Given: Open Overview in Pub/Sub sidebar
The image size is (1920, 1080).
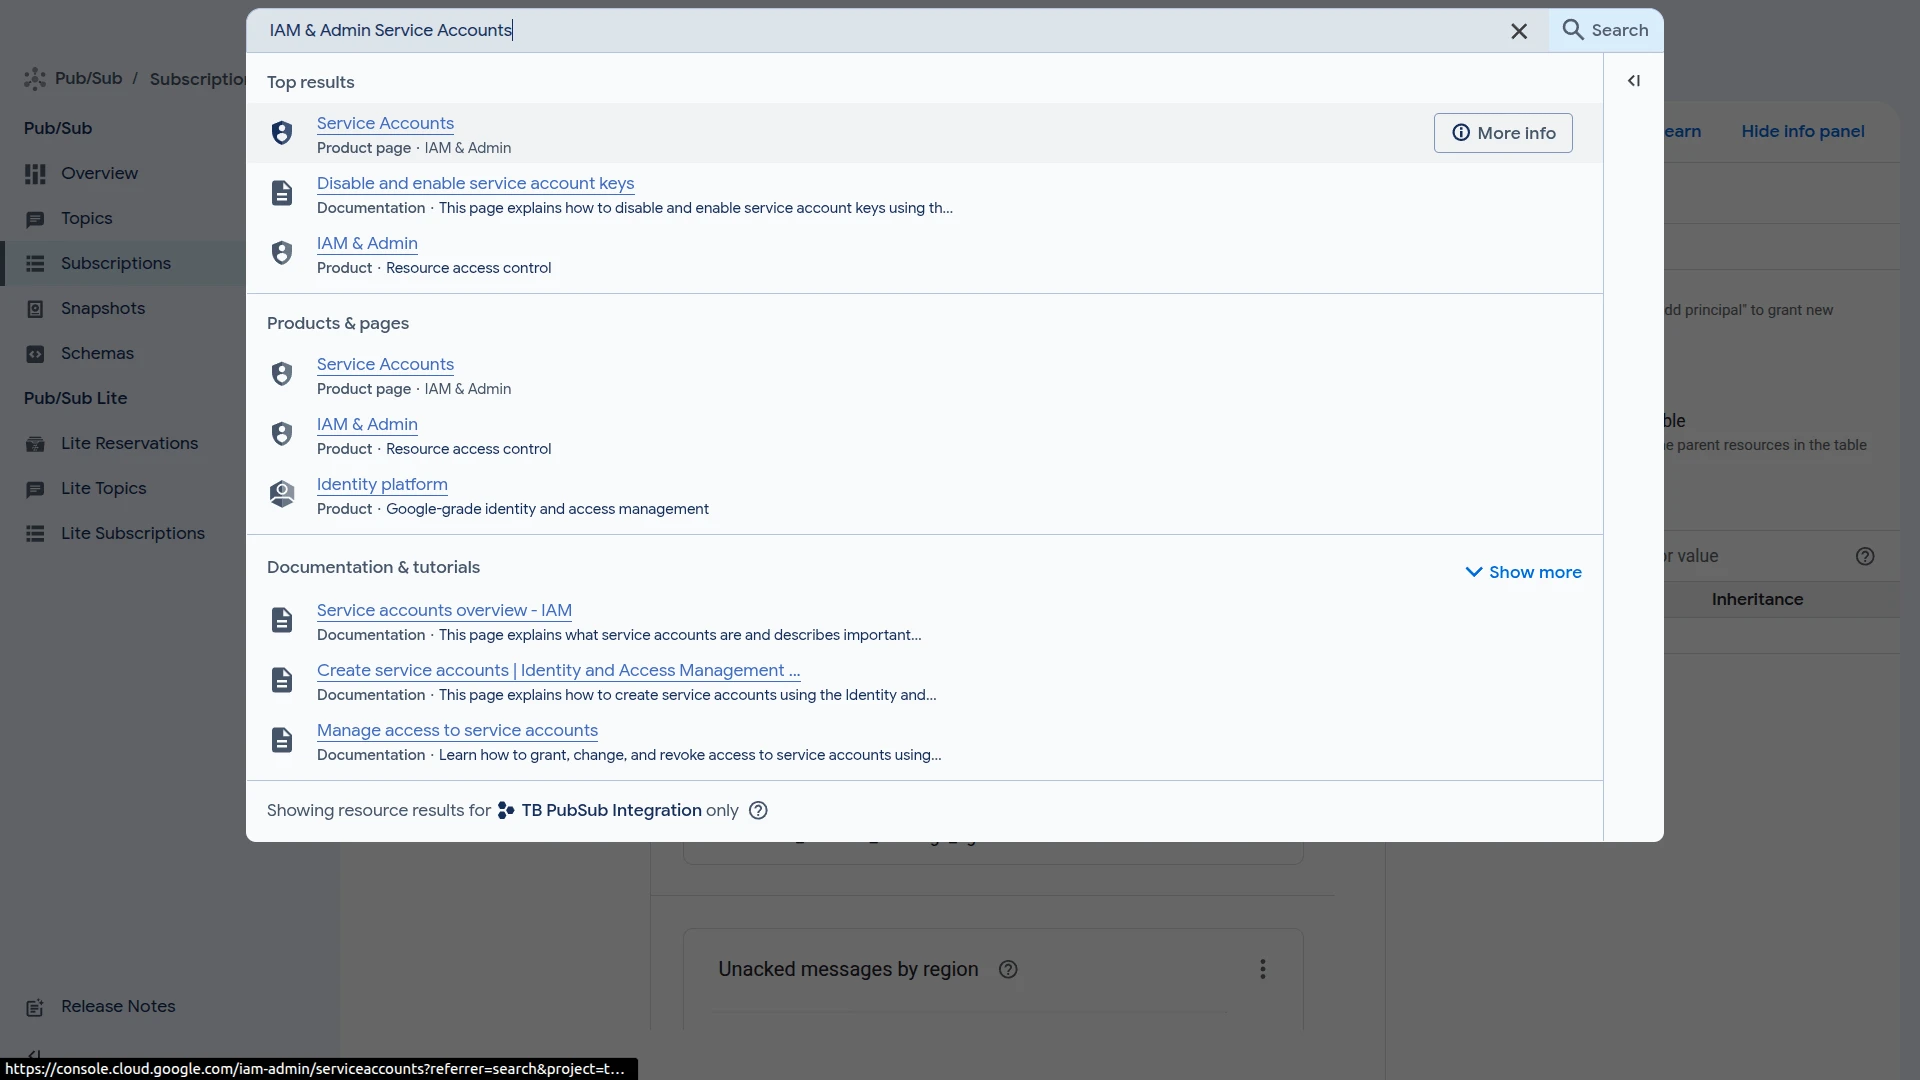Looking at the screenshot, I should pyautogui.click(x=99, y=173).
